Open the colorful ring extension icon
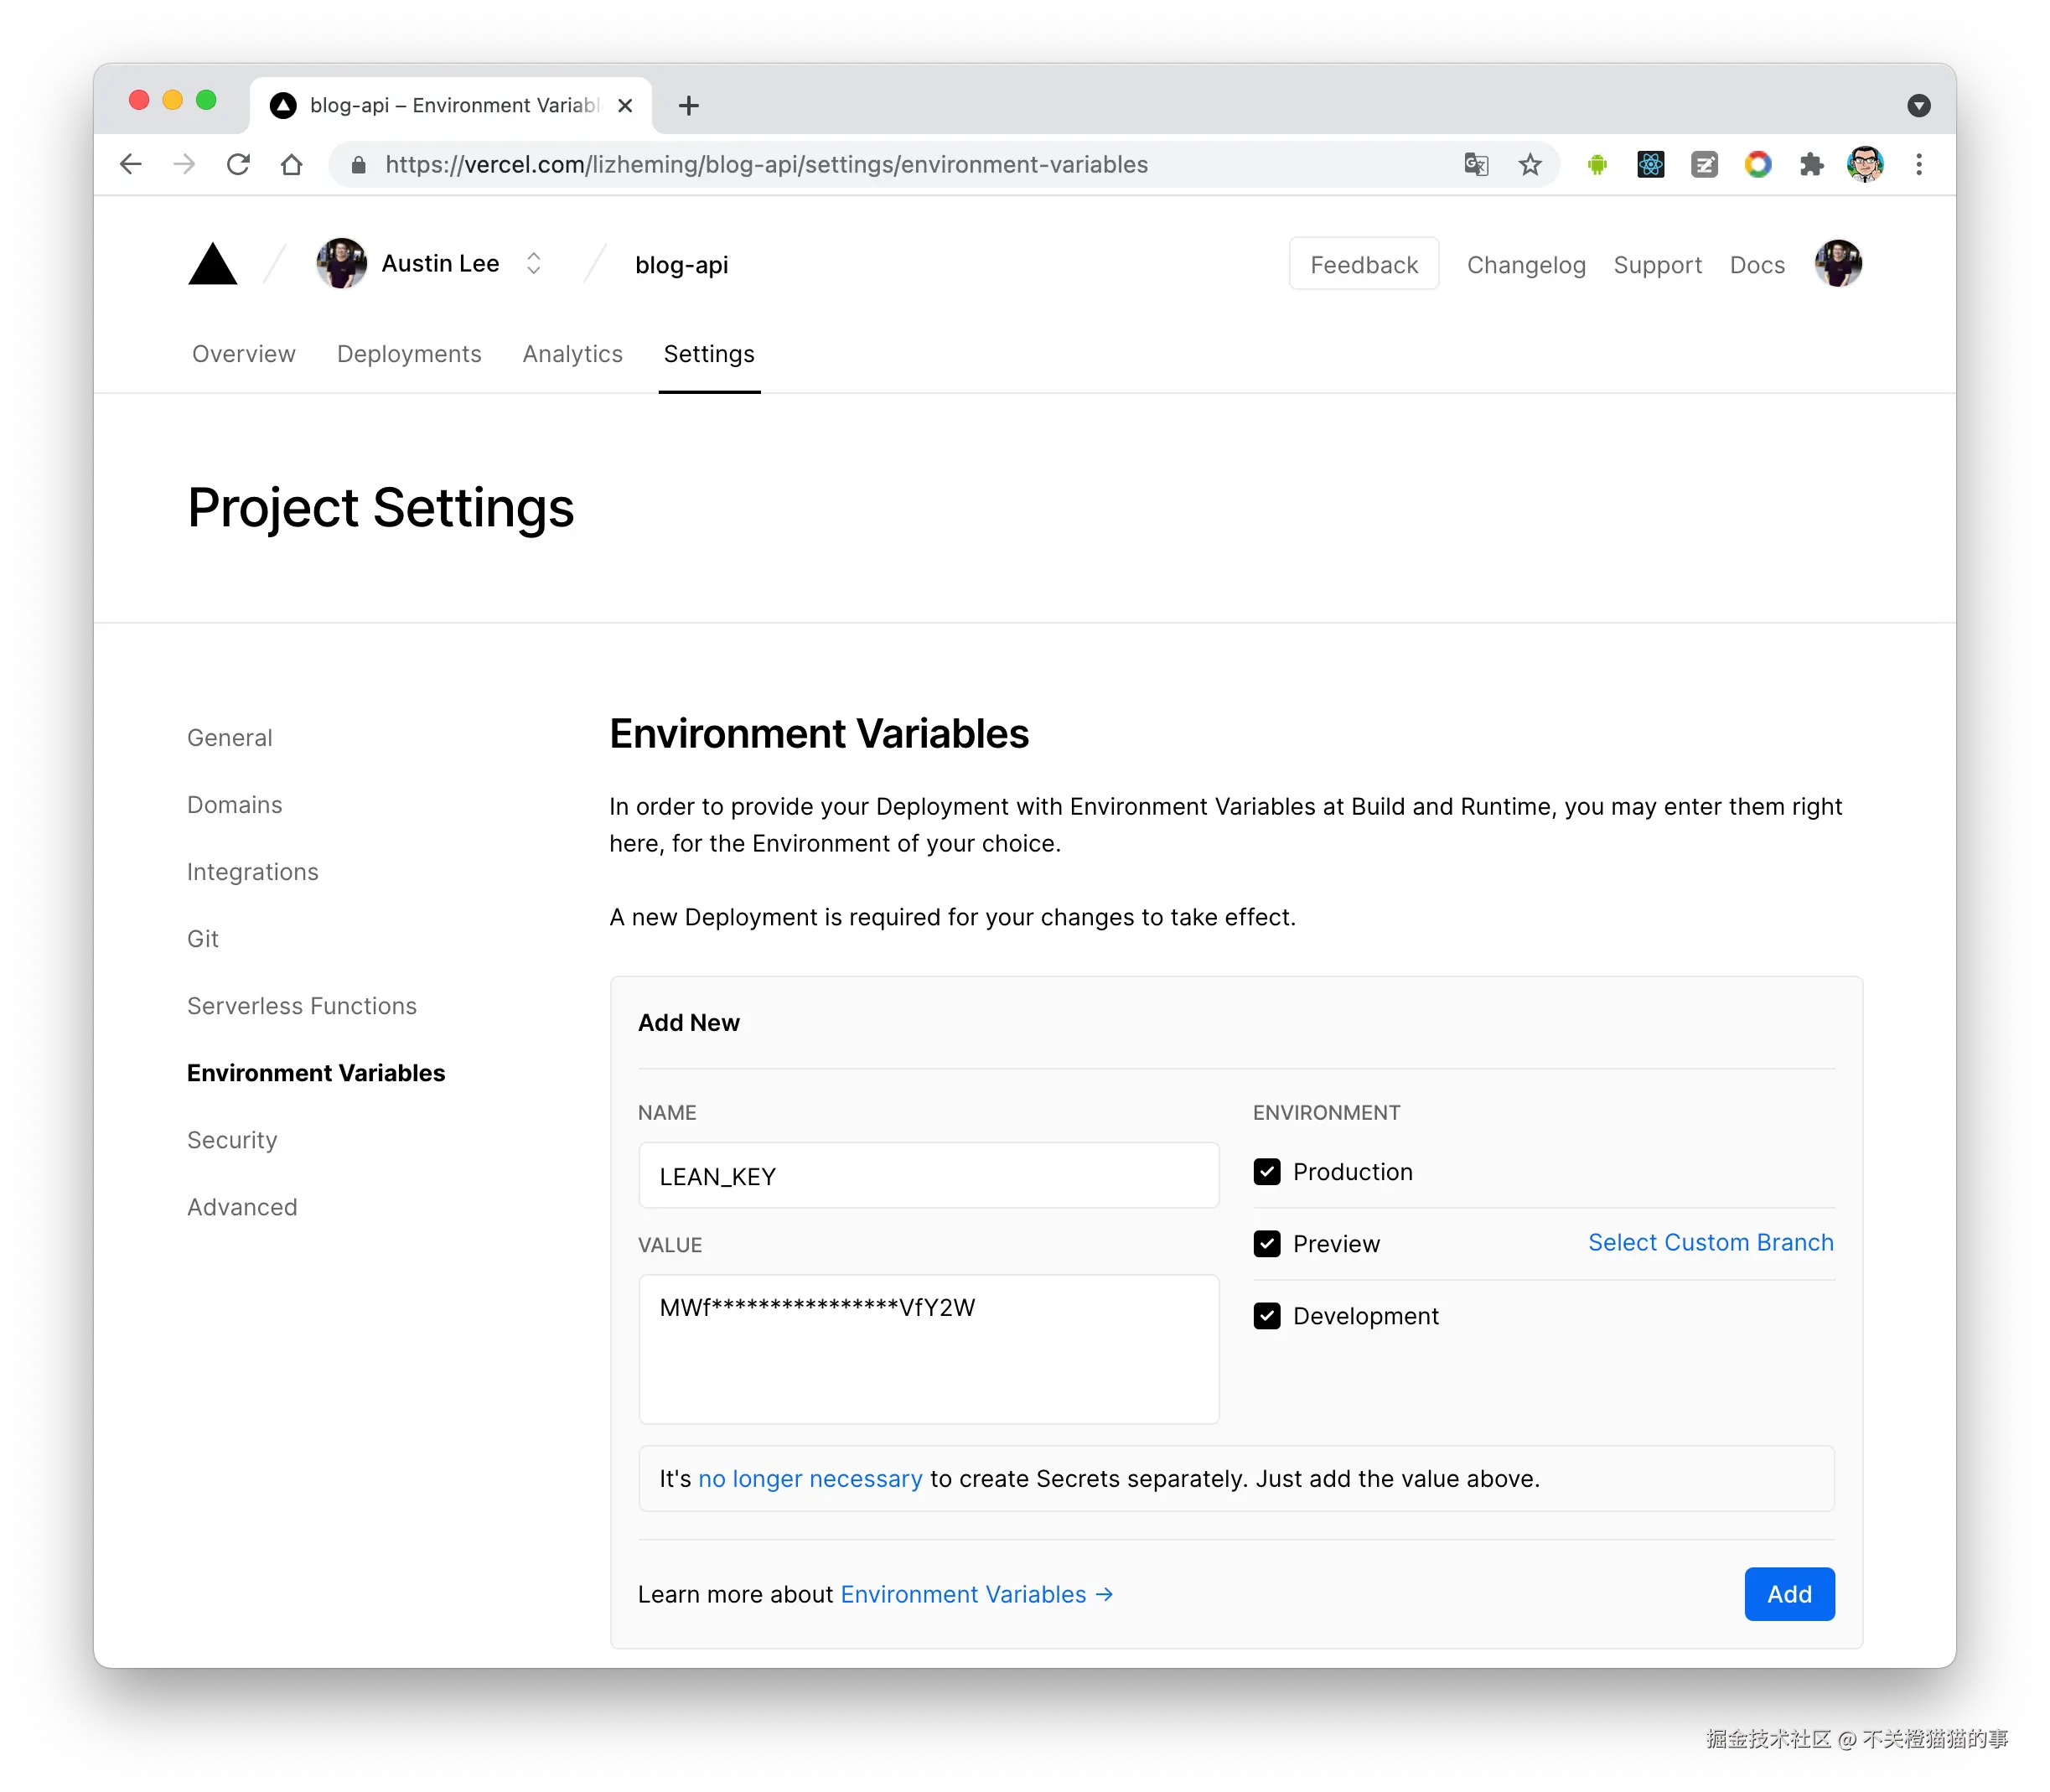The height and width of the screenshot is (1792, 2050). pos(1758,164)
